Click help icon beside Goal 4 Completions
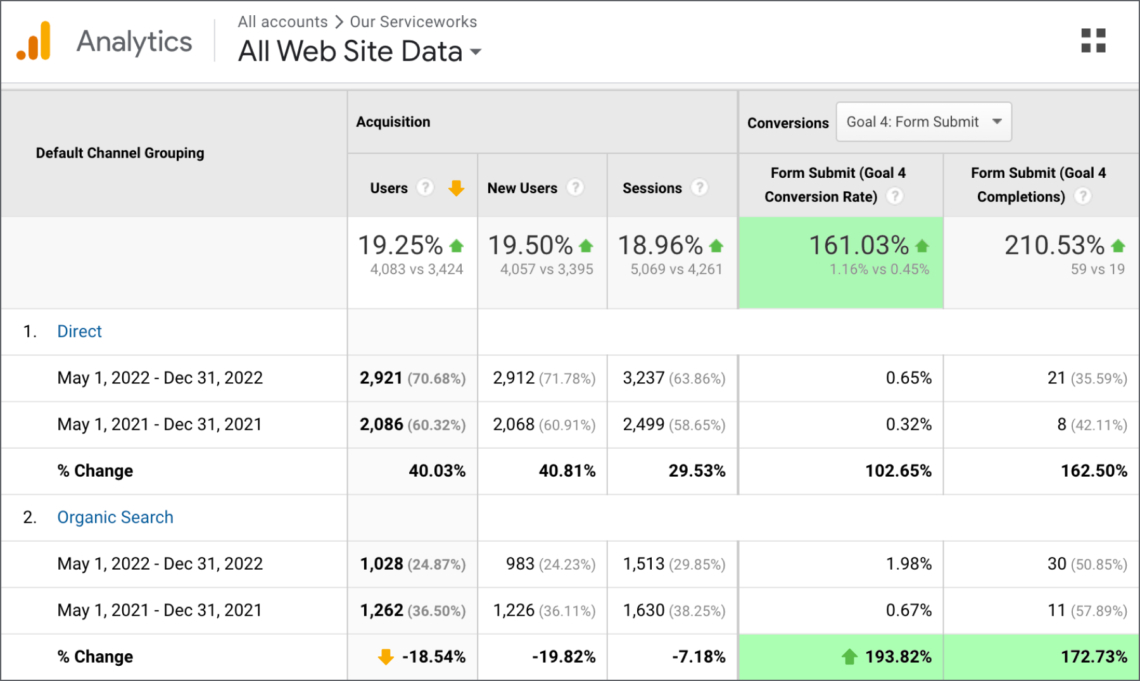This screenshot has height=681, width=1140. click(1082, 197)
